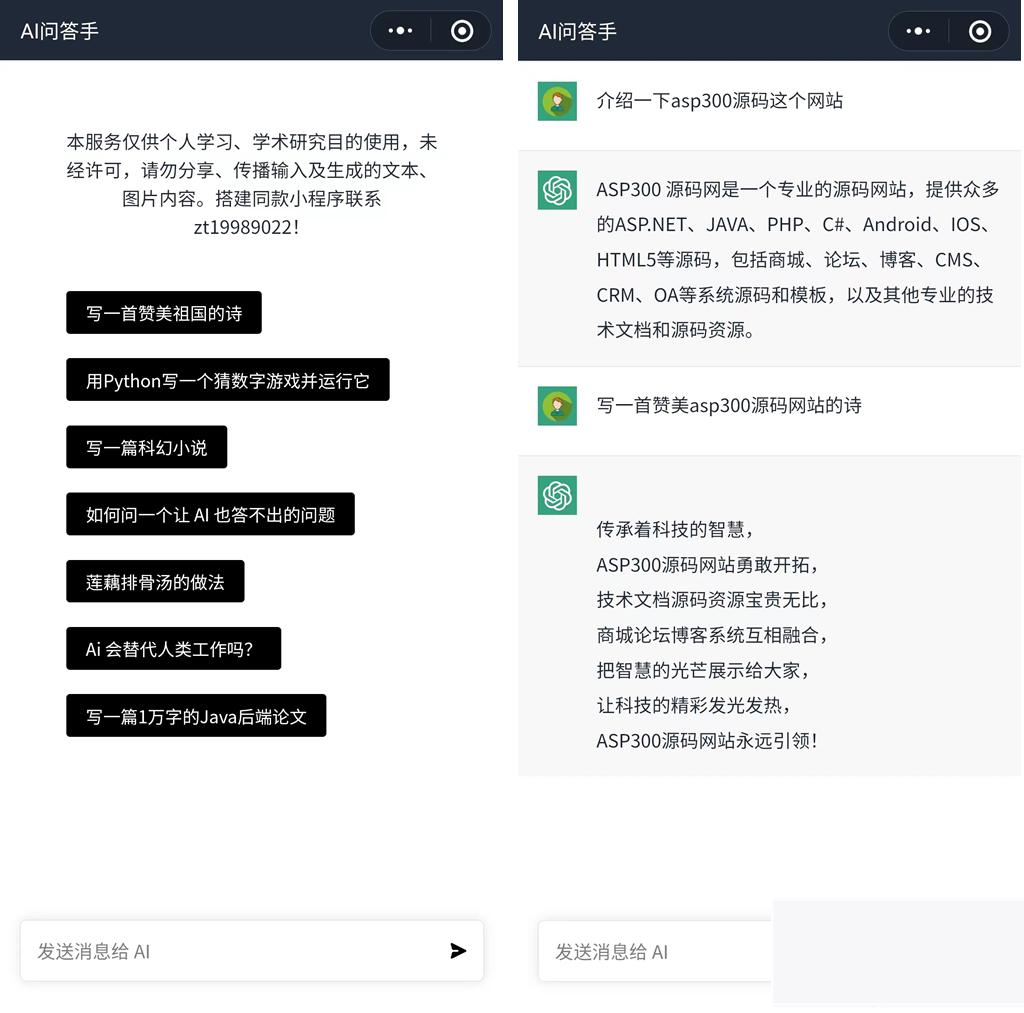Click the left "发送消息给 AI" input field
Image resolution: width=1024 pixels, height=1013 pixels.
click(200, 951)
